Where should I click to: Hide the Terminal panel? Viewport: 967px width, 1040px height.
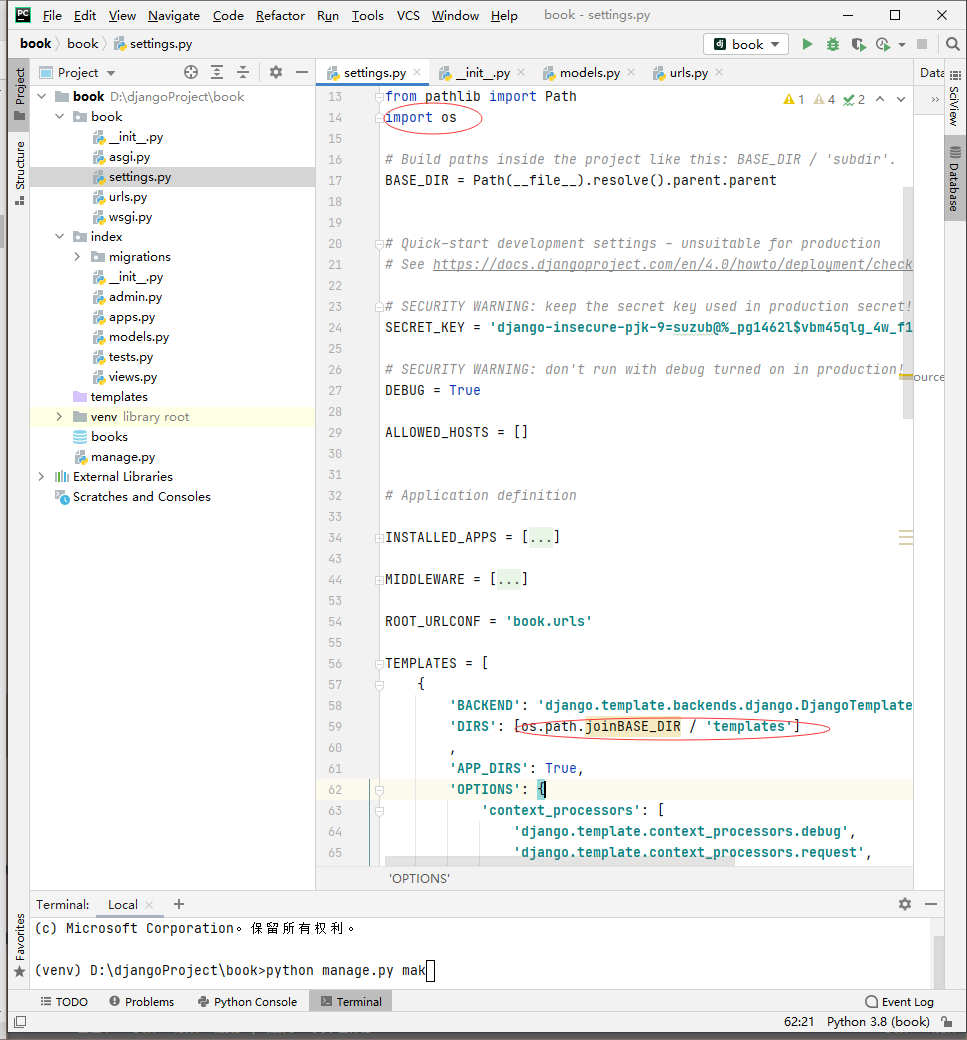pyautogui.click(x=931, y=904)
